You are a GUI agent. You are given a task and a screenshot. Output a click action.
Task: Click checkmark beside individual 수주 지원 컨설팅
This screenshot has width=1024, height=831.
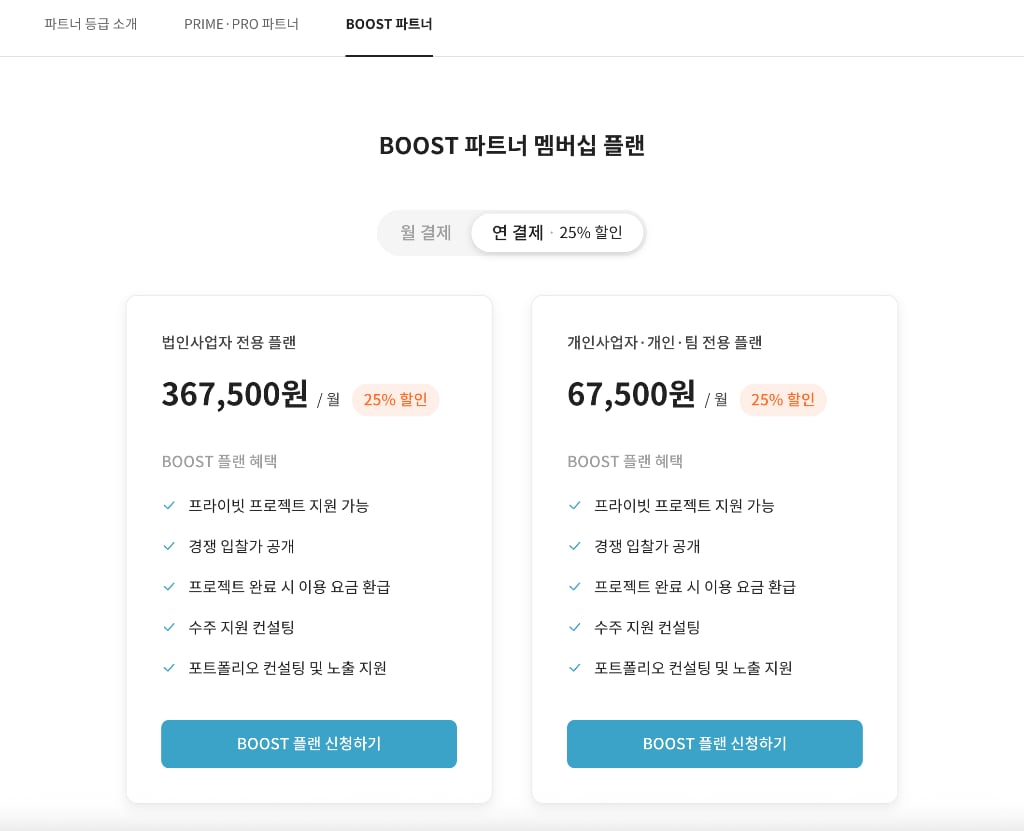tap(575, 627)
